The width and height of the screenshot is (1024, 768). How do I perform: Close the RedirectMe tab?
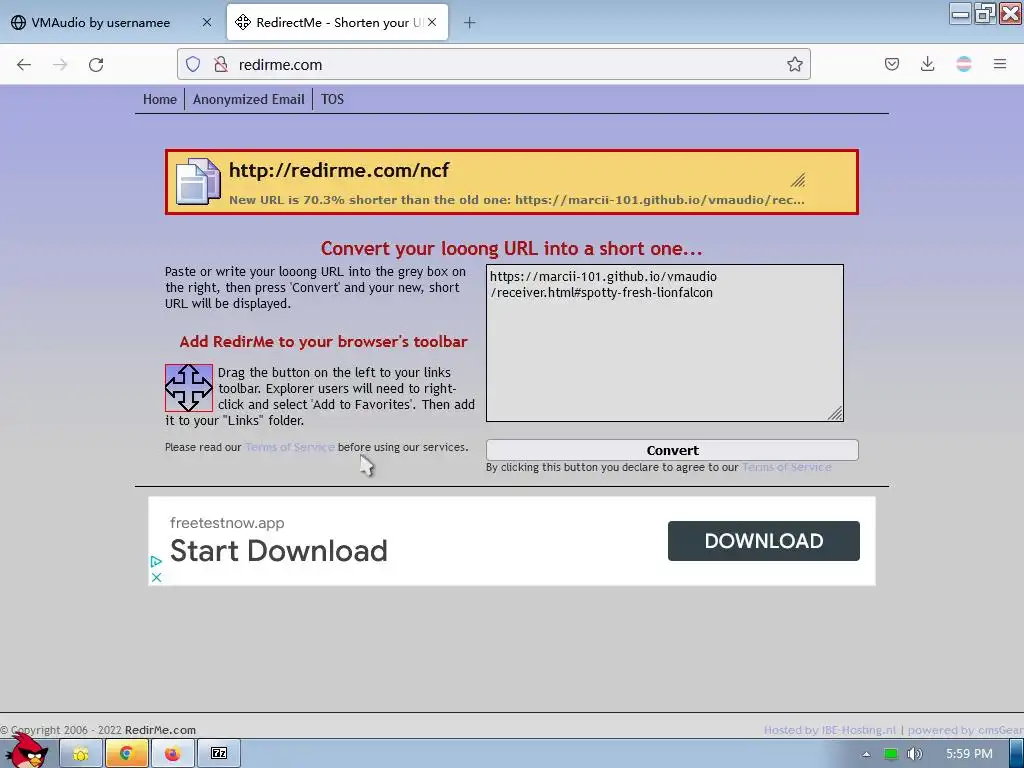432,22
